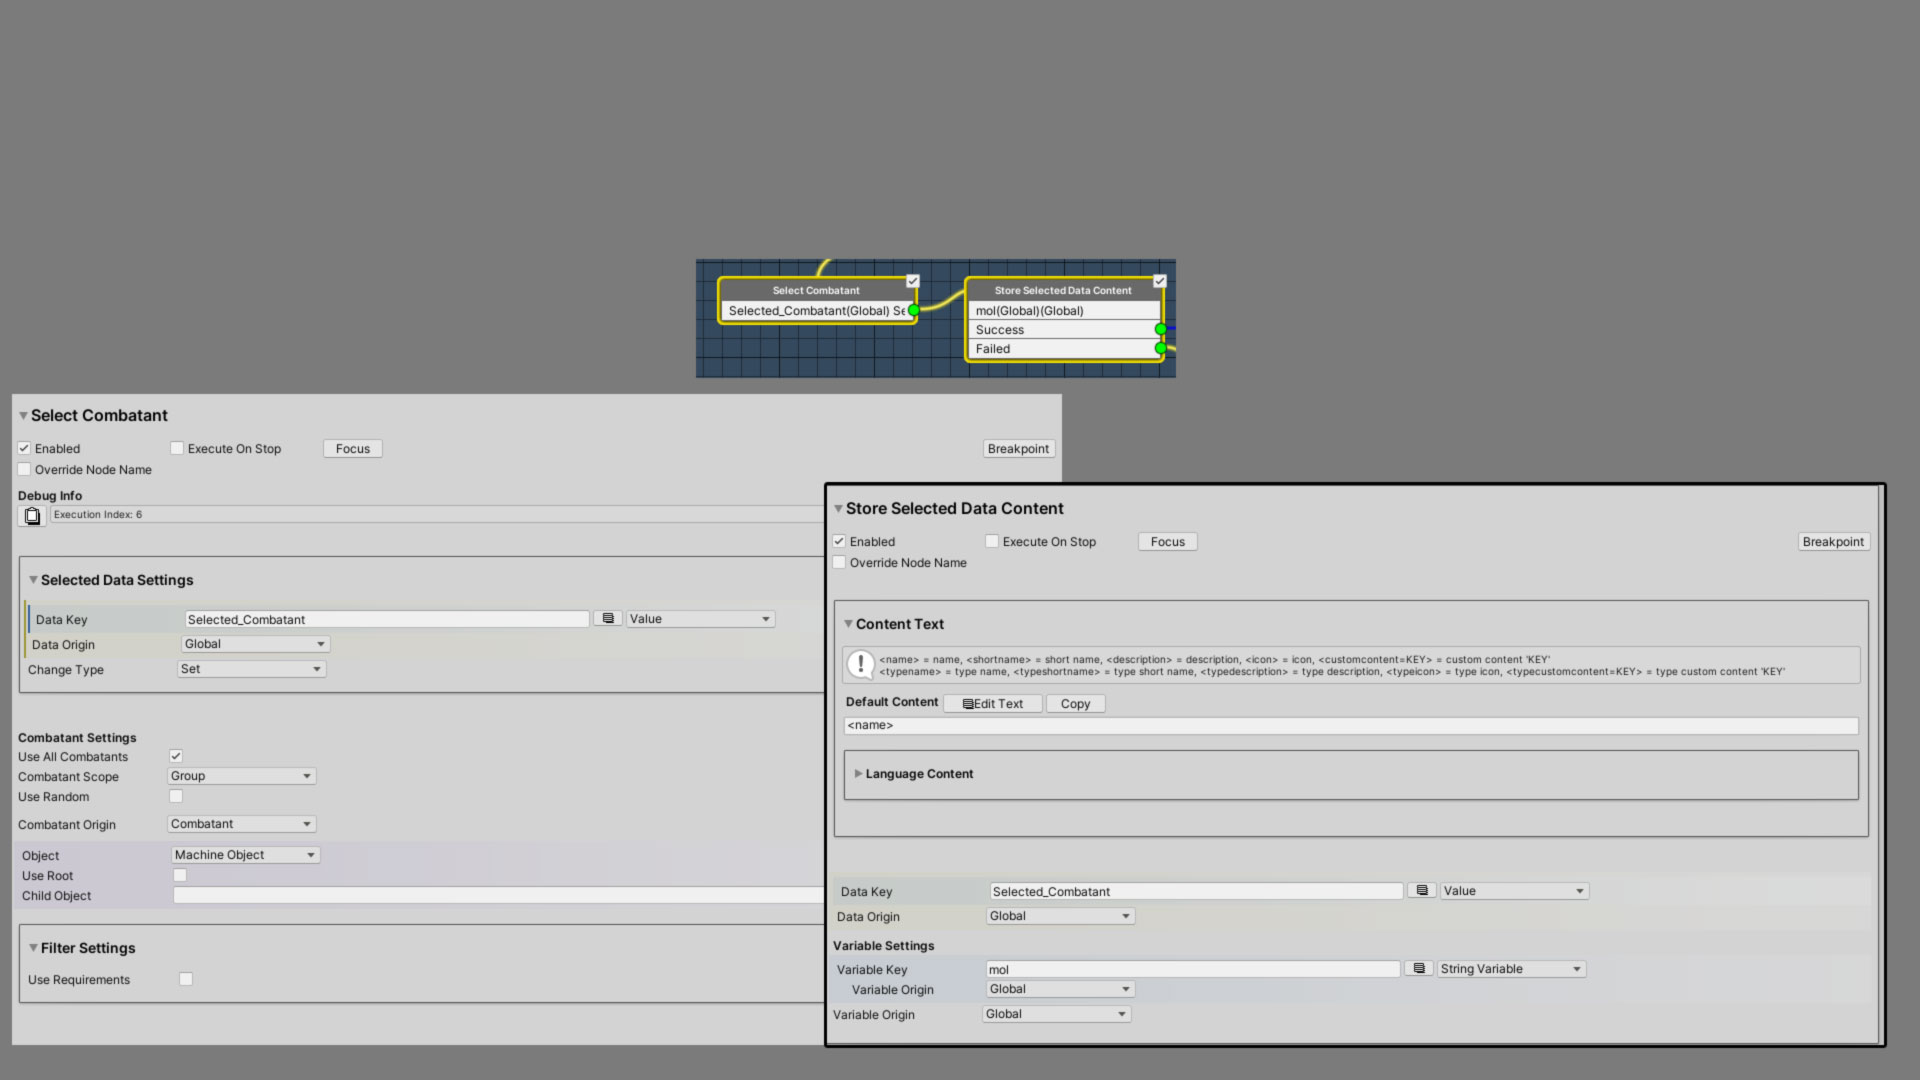The image size is (1920, 1080).
Task: Click the info warning icon in Content Text
Action: [860, 665]
